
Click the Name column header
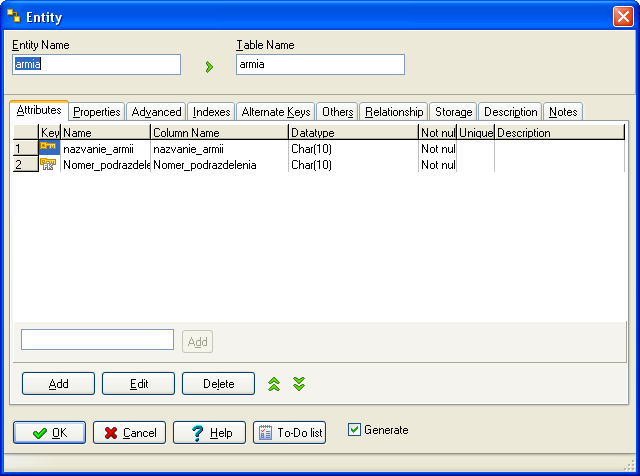(x=106, y=133)
